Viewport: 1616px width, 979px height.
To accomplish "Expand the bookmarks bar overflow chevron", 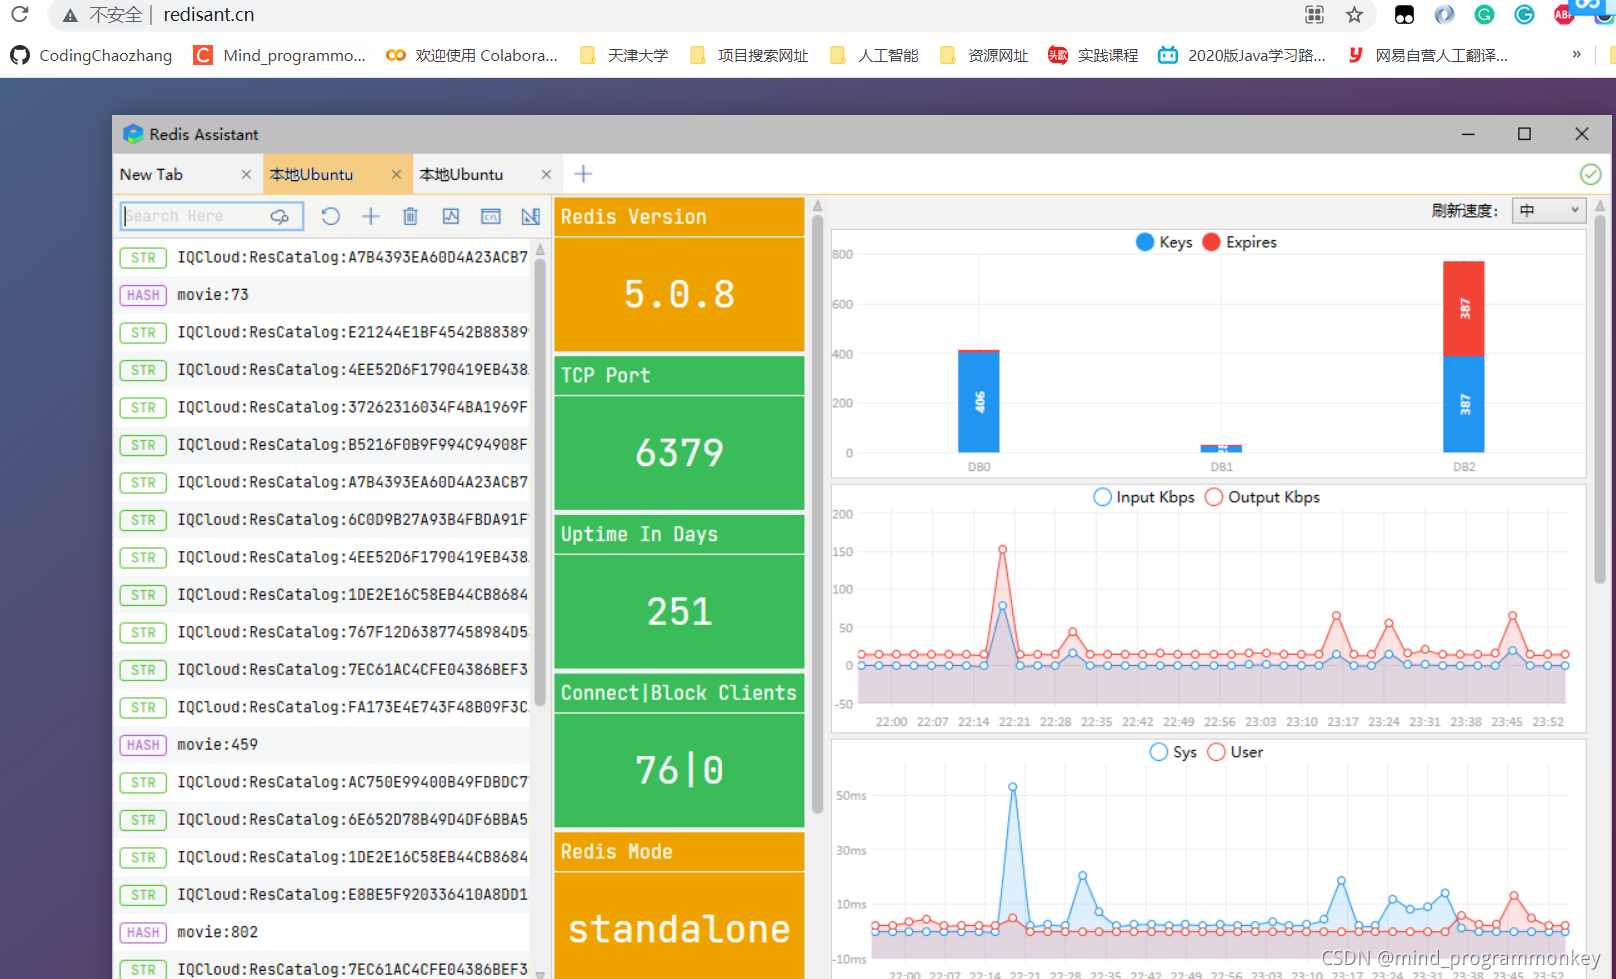I will click(1577, 54).
